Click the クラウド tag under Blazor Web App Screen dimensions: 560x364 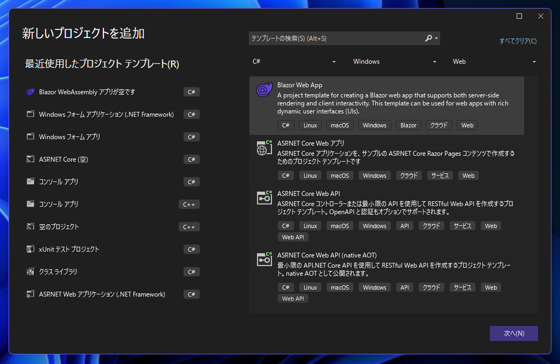(439, 125)
